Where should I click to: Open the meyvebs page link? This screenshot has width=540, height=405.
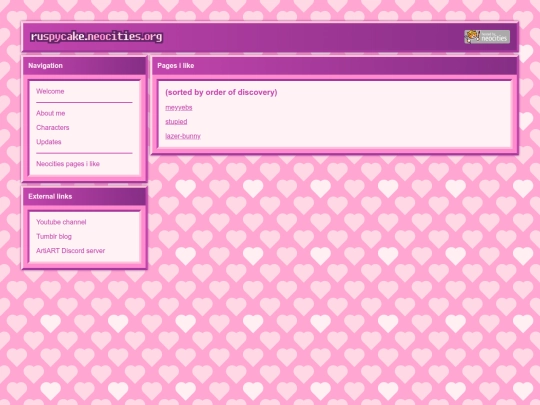click(179, 107)
